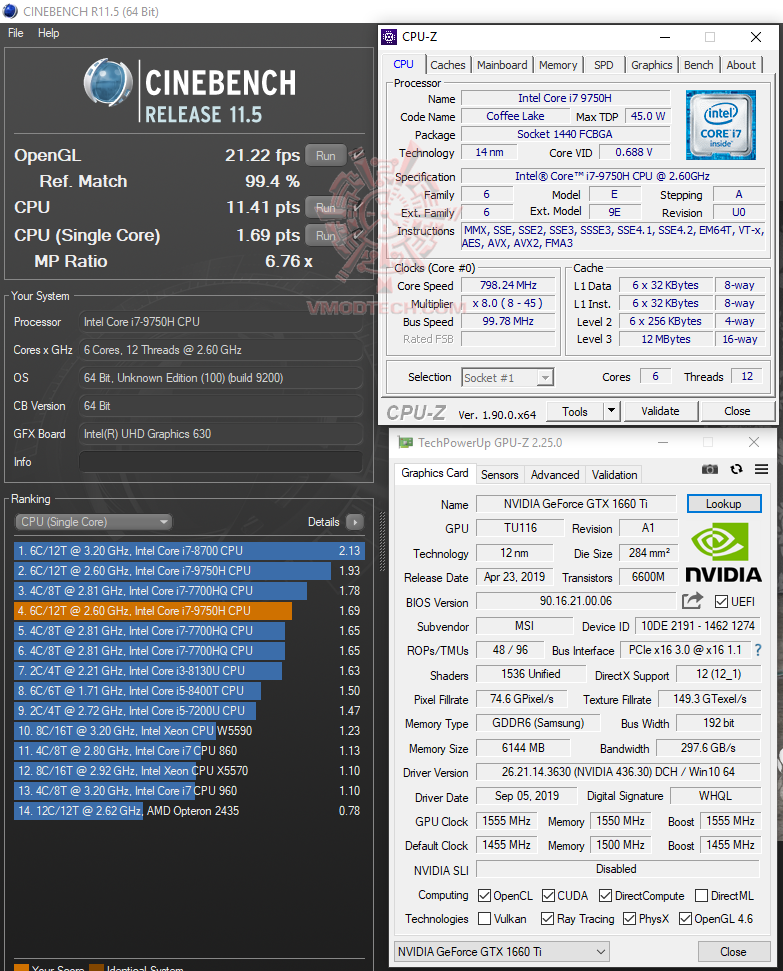Image resolution: width=783 pixels, height=971 pixels.
Task: Open the Help menu in Cinebench
Action: (48, 33)
